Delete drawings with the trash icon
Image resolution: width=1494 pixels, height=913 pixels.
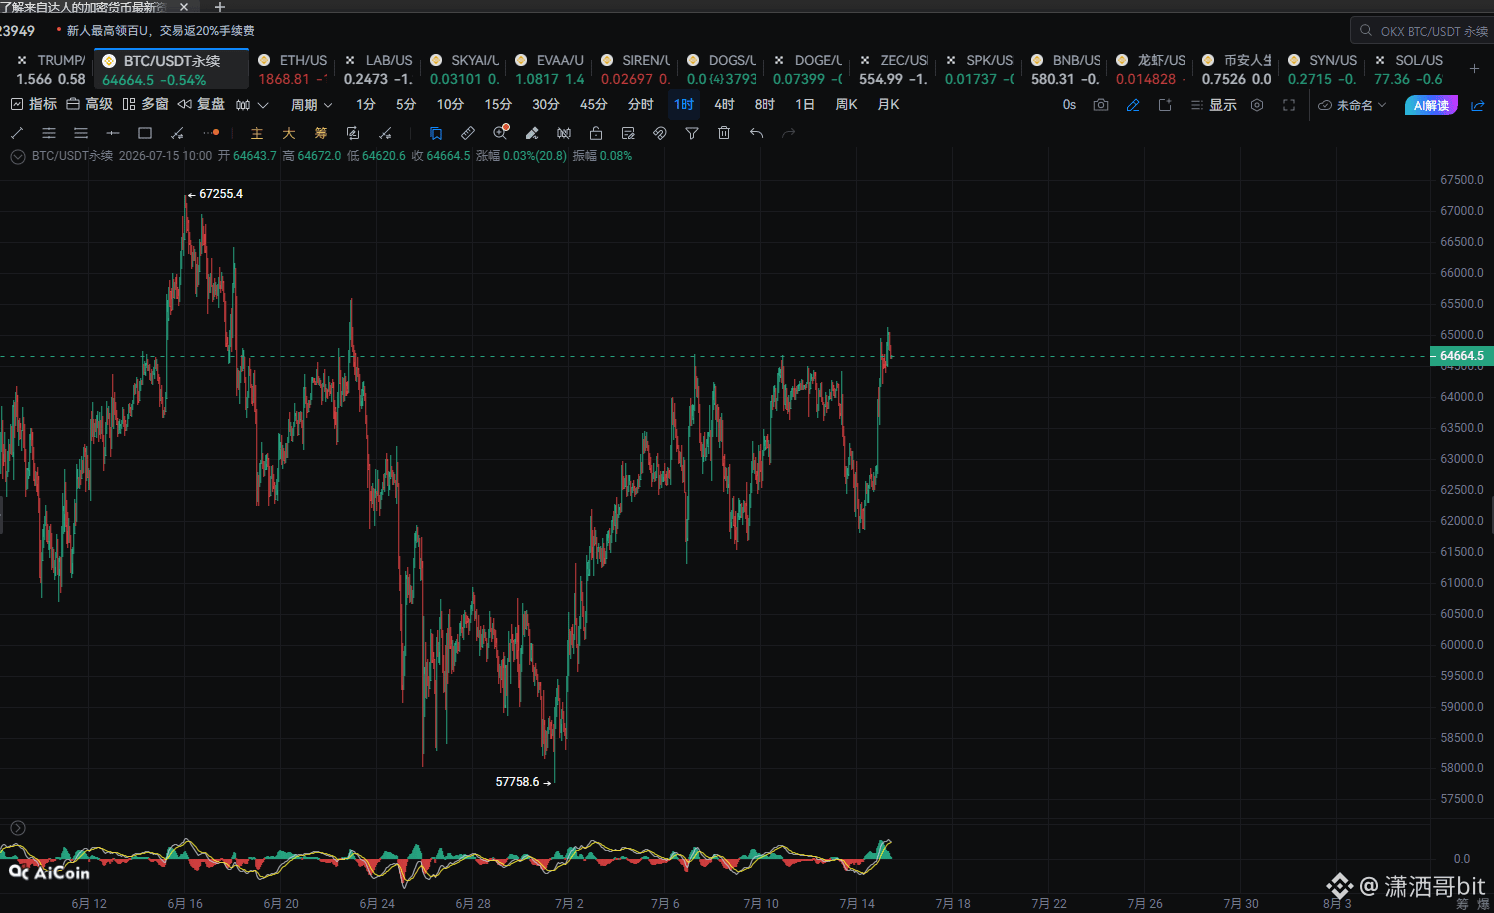[x=724, y=133]
